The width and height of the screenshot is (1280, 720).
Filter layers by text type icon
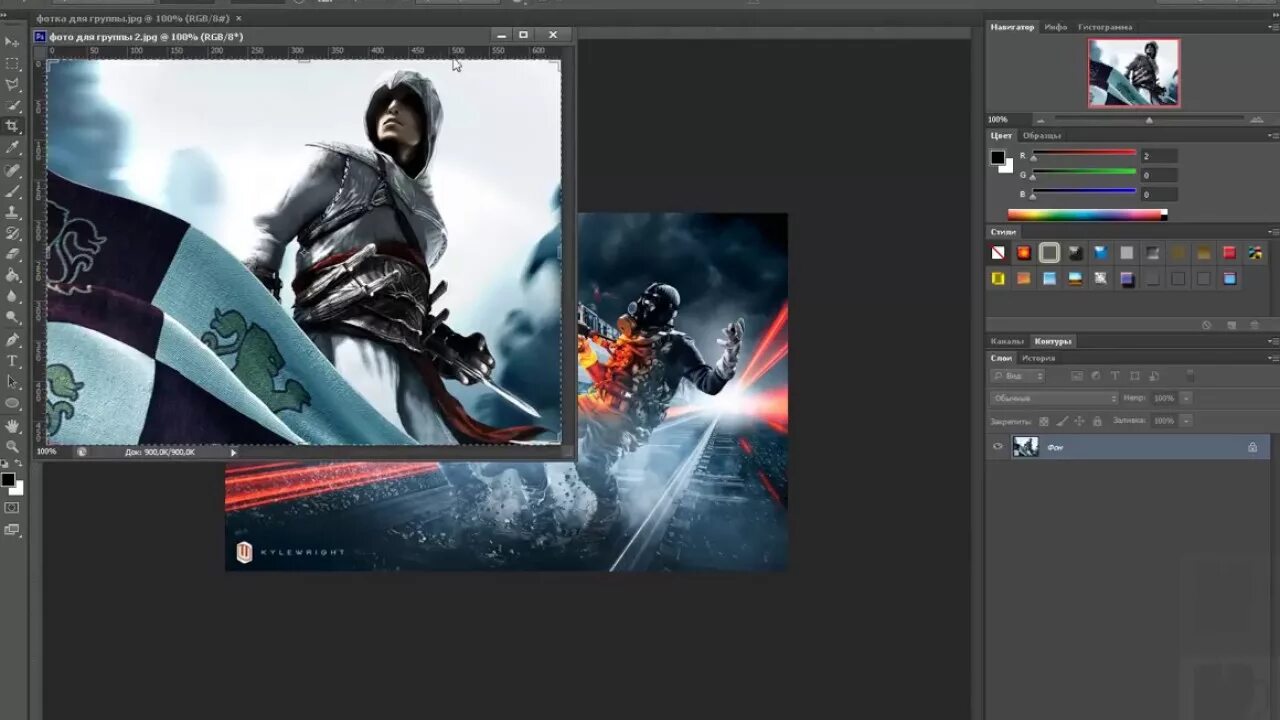1115,376
